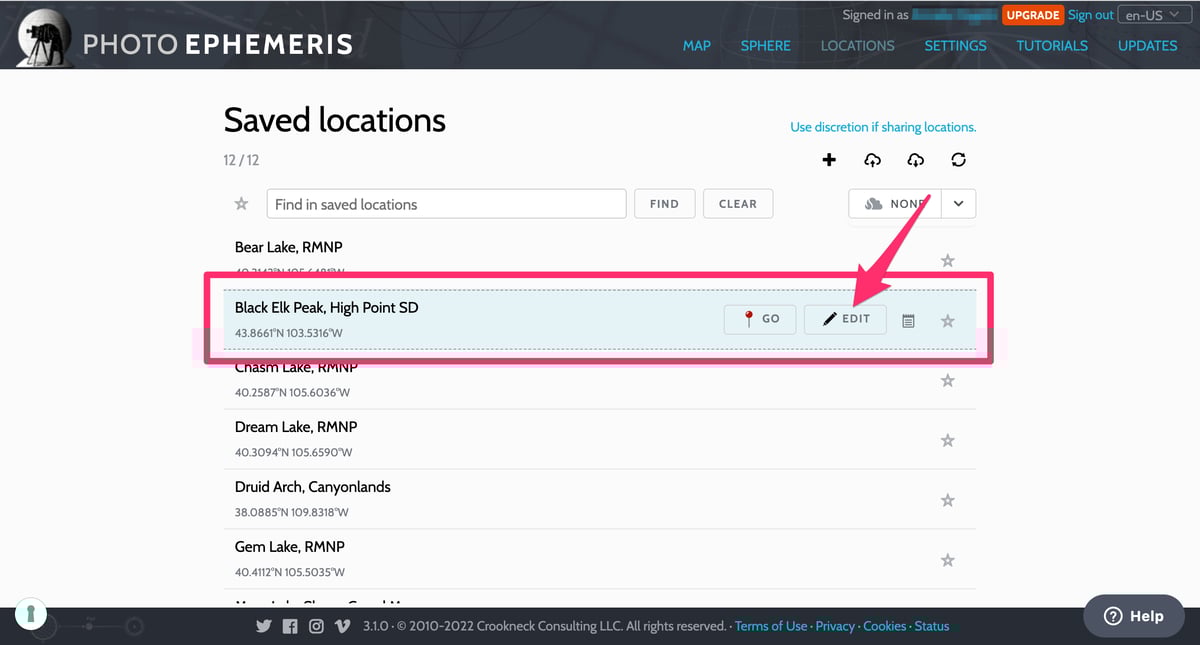1200x645 pixels.
Task: Click the FIND button
Action: pyautogui.click(x=664, y=204)
